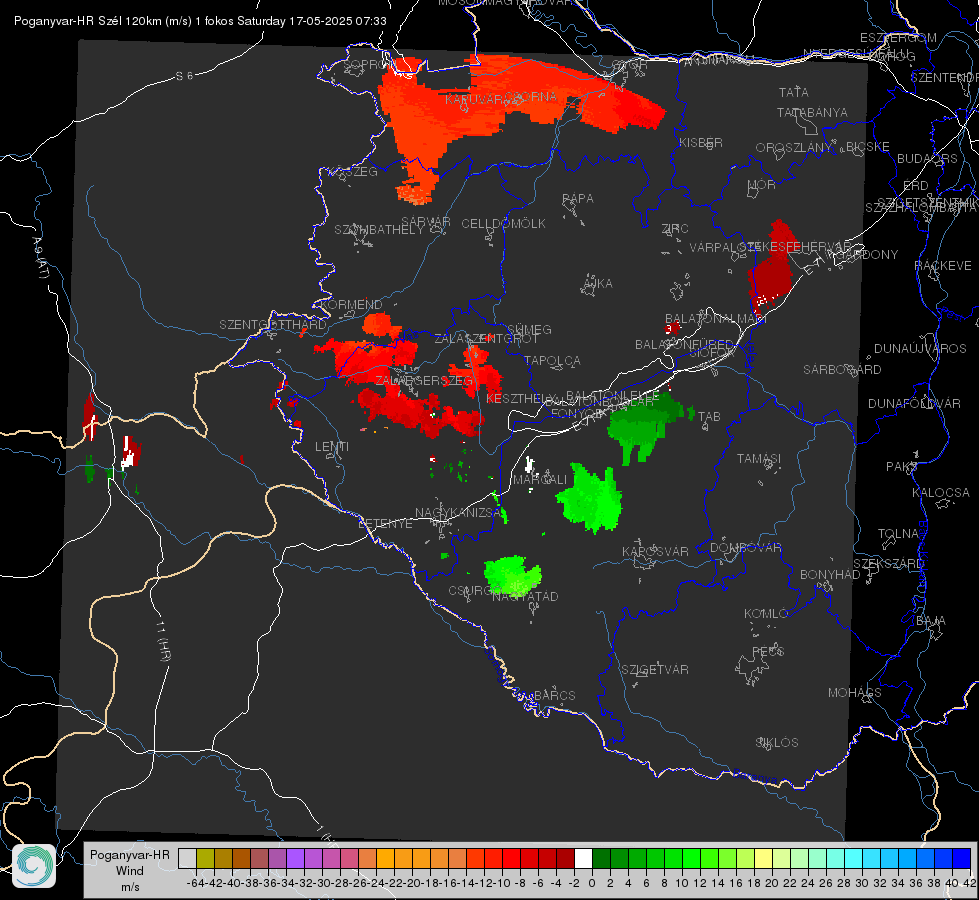
Task: Click the purple -34 to -32 legend swatch
Action: (x=295, y=858)
